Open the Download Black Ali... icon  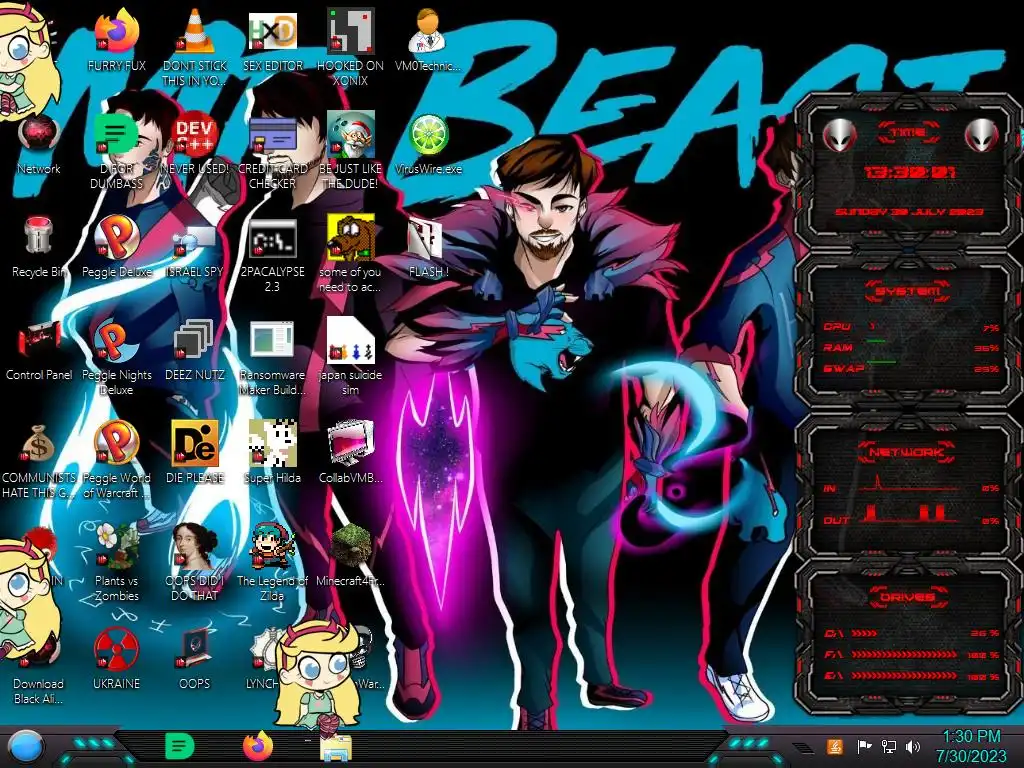click(38, 653)
